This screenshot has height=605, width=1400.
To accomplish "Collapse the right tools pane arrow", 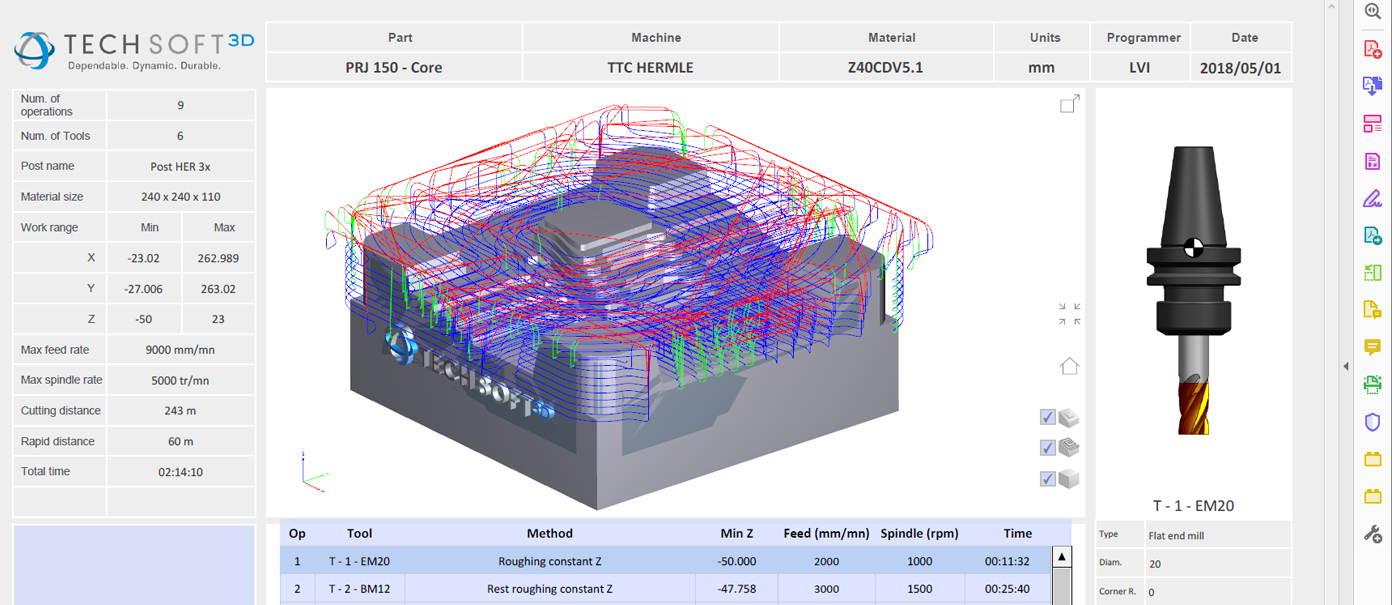I will click(x=1345, y=367).
